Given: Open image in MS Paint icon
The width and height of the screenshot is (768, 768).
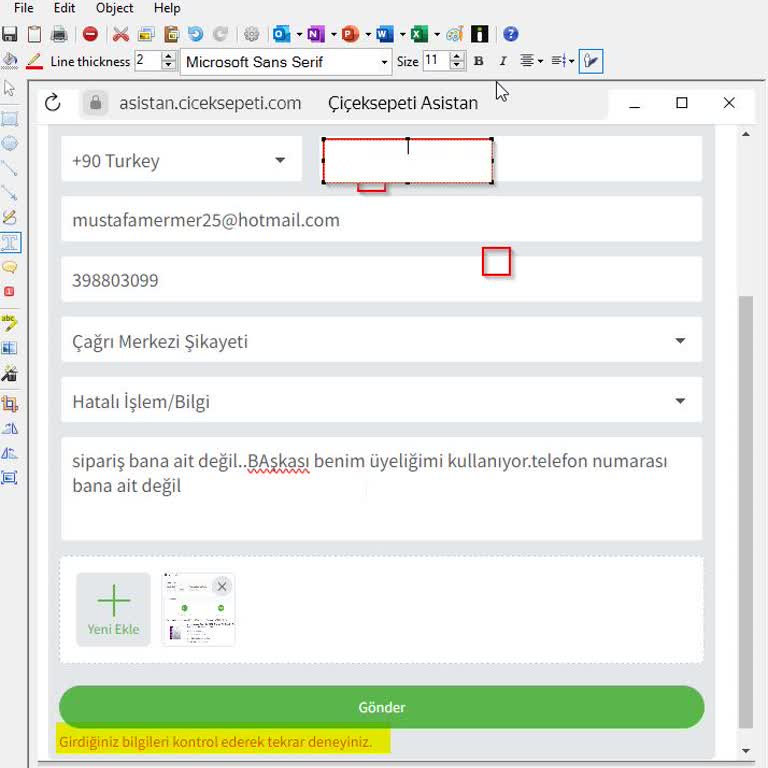Looking at the screenshot, I should pyautogui.click(x=455, y=34).
